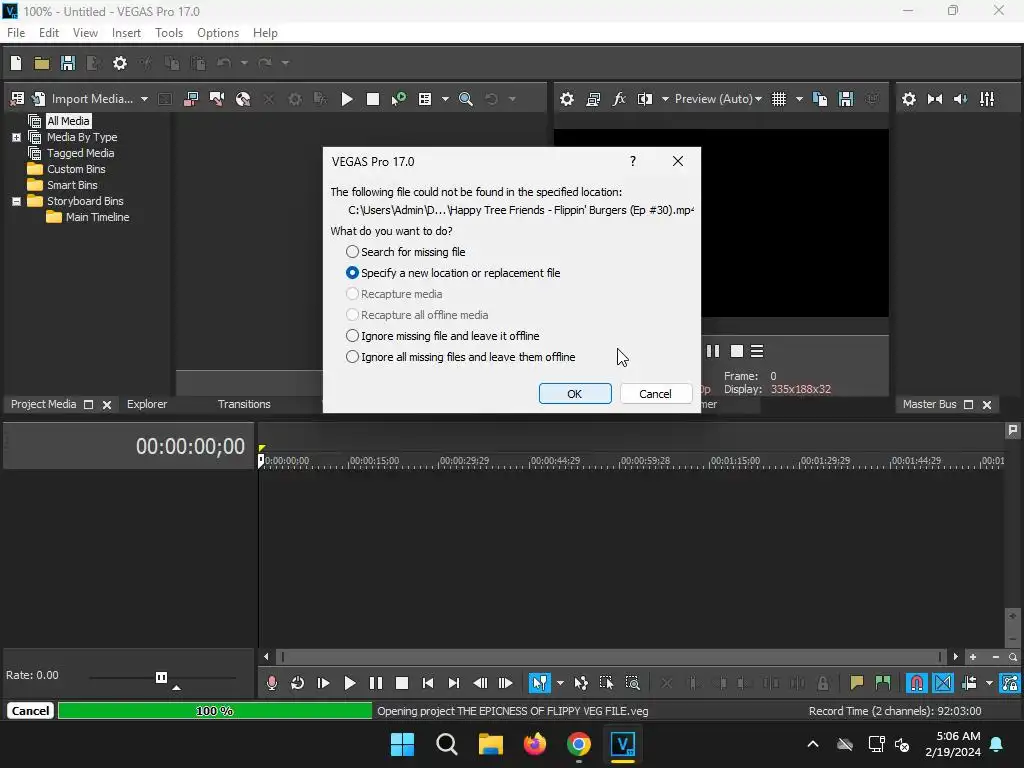Viewport: 1024px width, 768px height.
Task: Stop timeline playback
Action: (402, 683)
